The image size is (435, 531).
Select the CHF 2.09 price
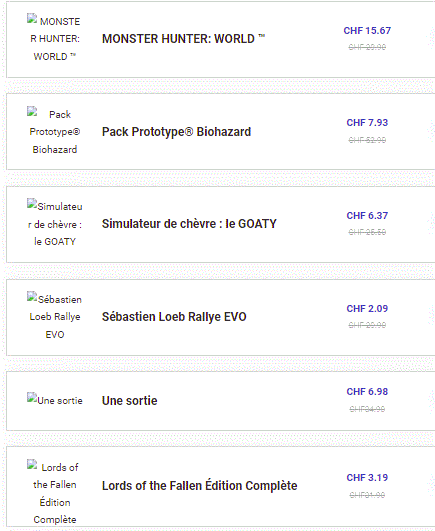pos(367,309)
